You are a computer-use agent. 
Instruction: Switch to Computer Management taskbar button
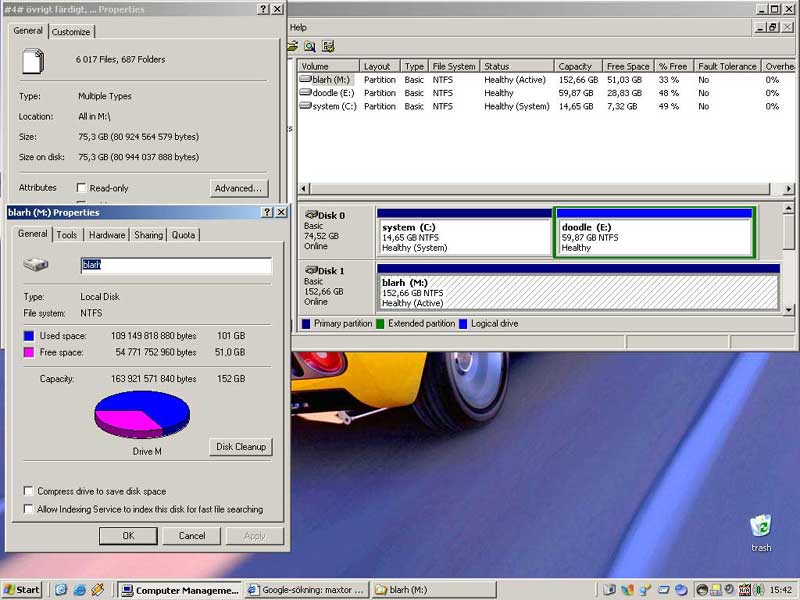[x=180, y=590]
